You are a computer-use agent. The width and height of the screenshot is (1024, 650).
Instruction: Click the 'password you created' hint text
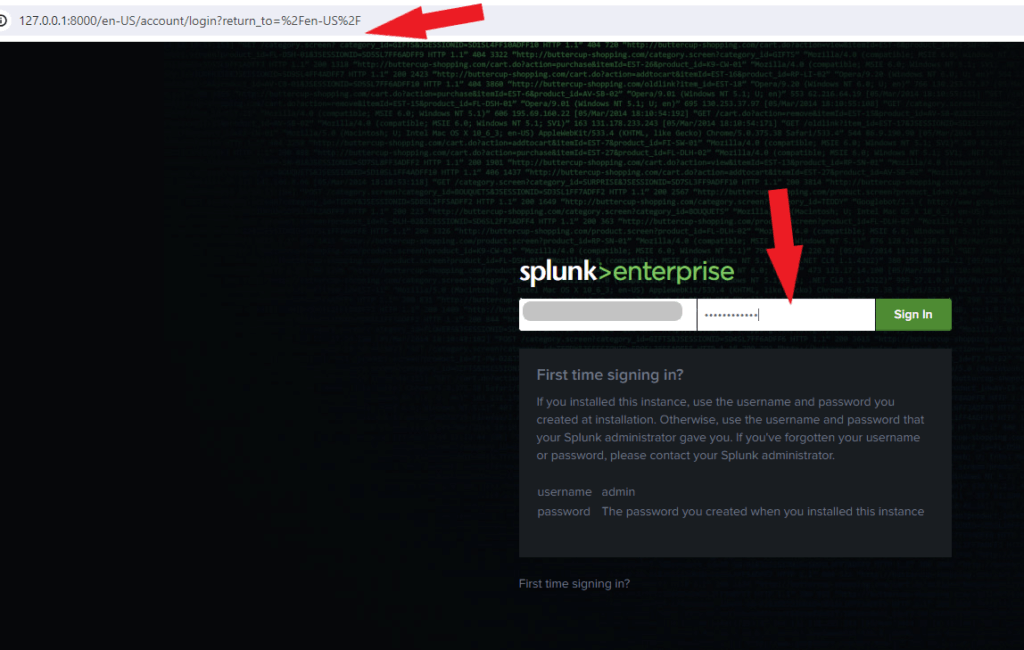click(x=763, y=512)
